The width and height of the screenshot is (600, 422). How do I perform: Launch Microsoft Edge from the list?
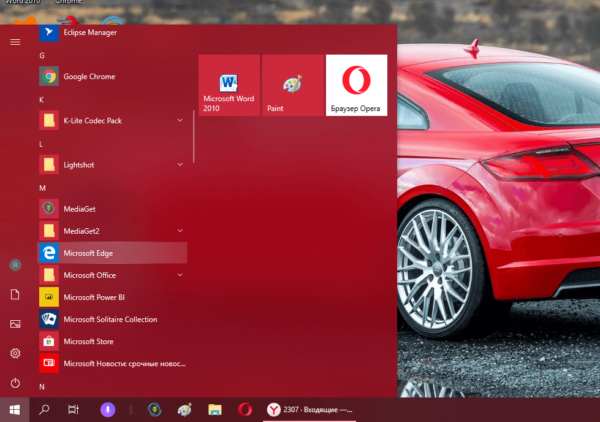coord(113,253)
